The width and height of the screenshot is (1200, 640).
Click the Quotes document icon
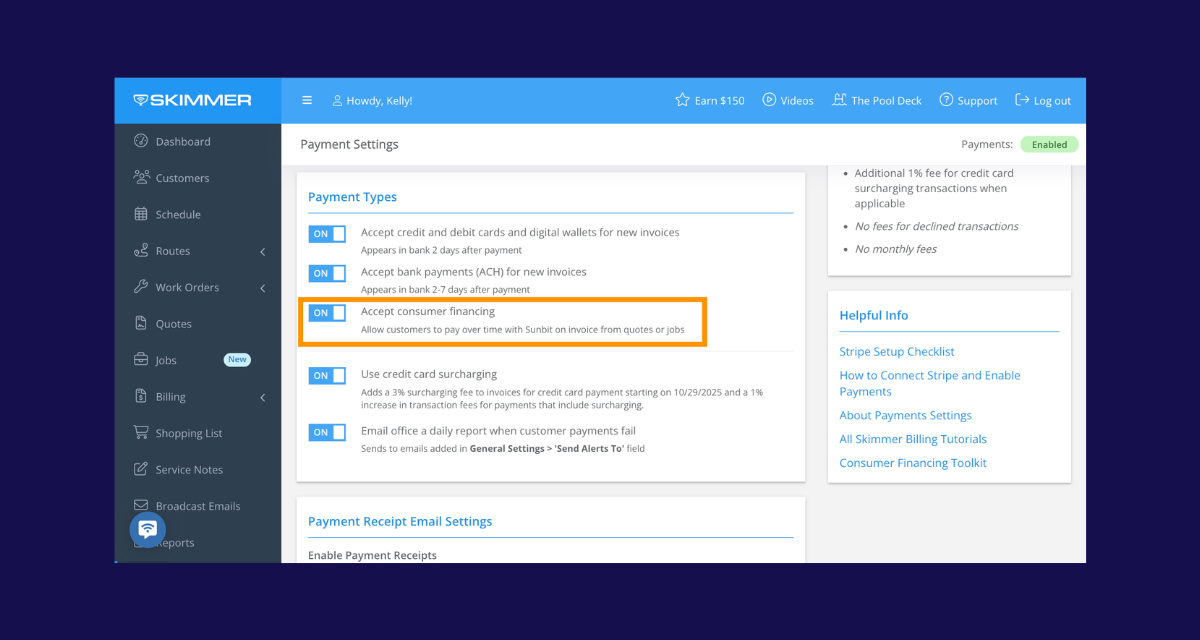[x=141, y=323]
